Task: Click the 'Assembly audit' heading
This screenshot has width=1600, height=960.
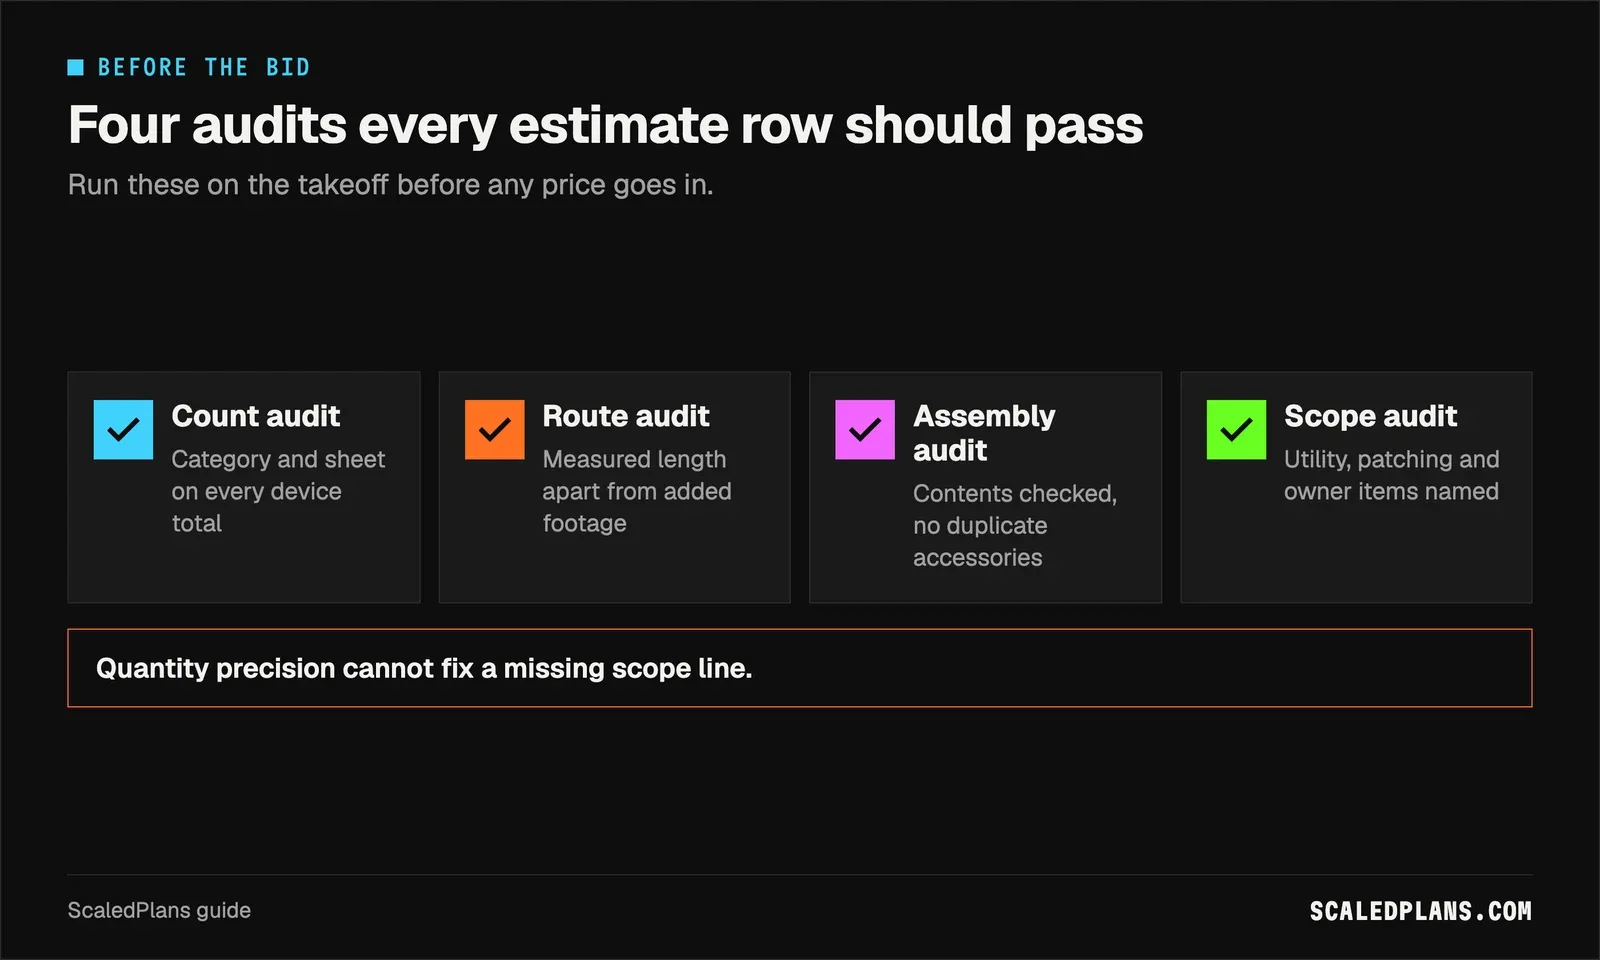Action: pos(984,433)
